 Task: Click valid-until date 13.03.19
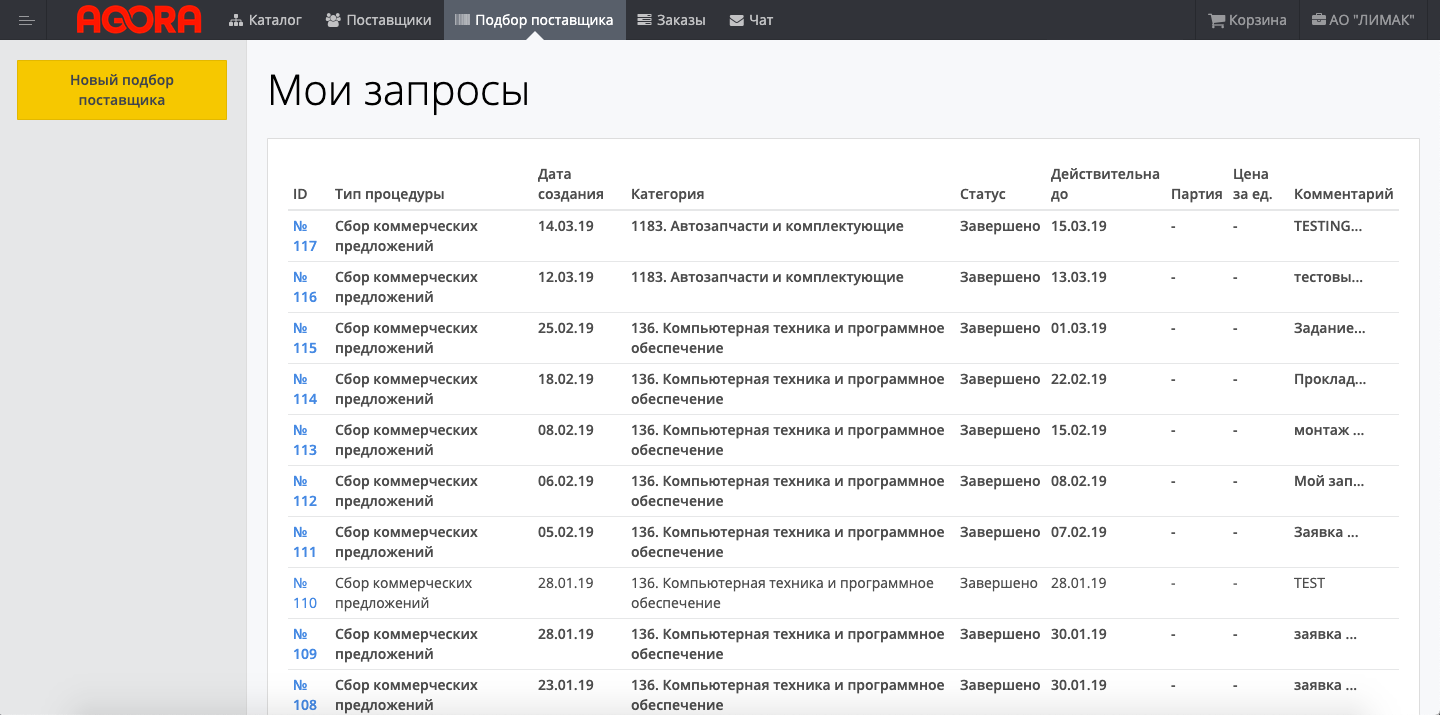coord(1079,277)
